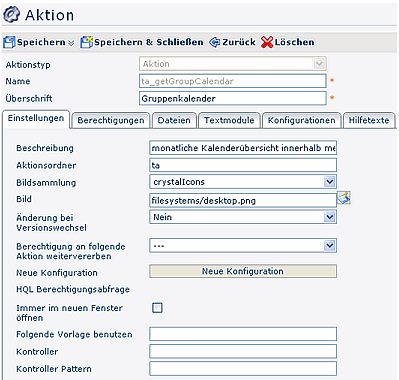Click the Bildsammlung label text
399x380 pixels.
tap(46, 183)
